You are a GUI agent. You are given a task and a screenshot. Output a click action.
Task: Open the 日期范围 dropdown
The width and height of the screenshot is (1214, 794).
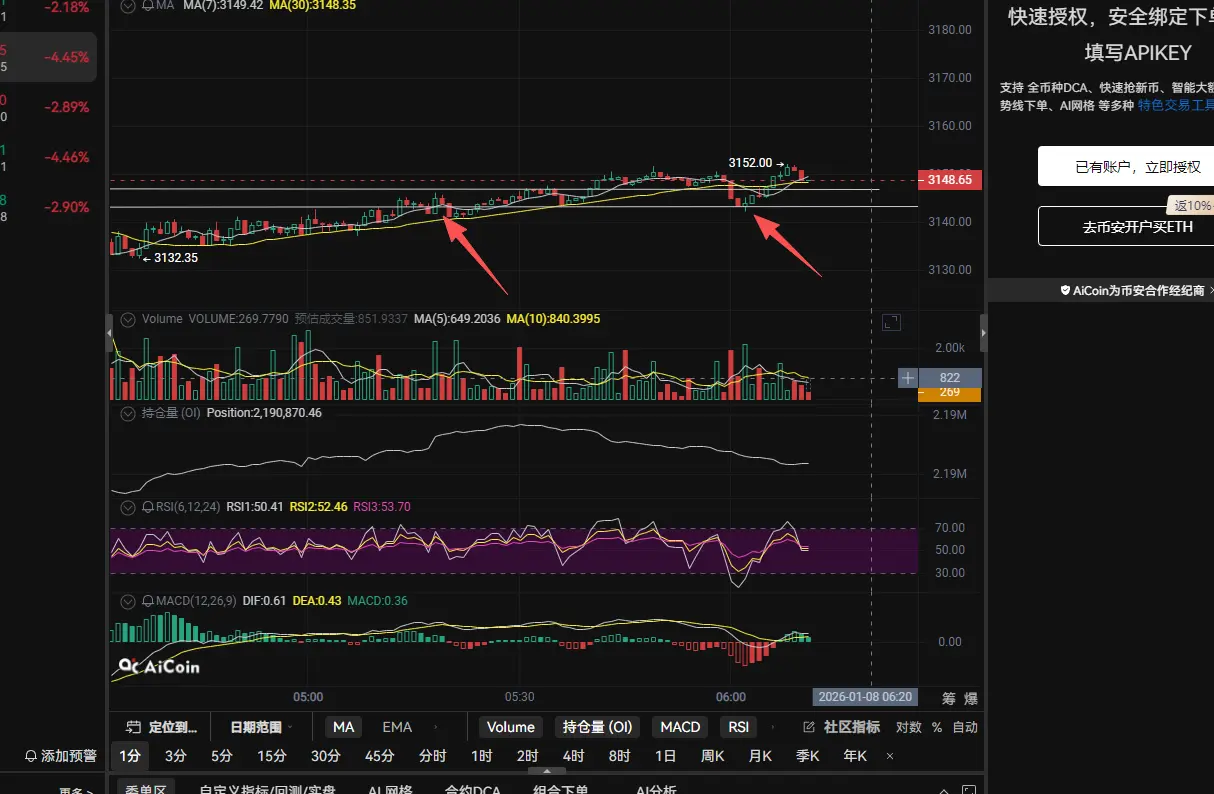pyautogui.click(x=262, y=727)
